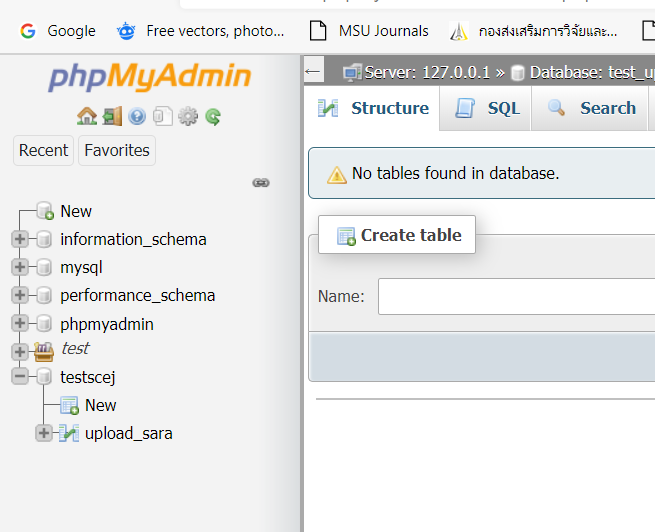
Task: Click the Log out door icon
Action: tap(112, 116)
